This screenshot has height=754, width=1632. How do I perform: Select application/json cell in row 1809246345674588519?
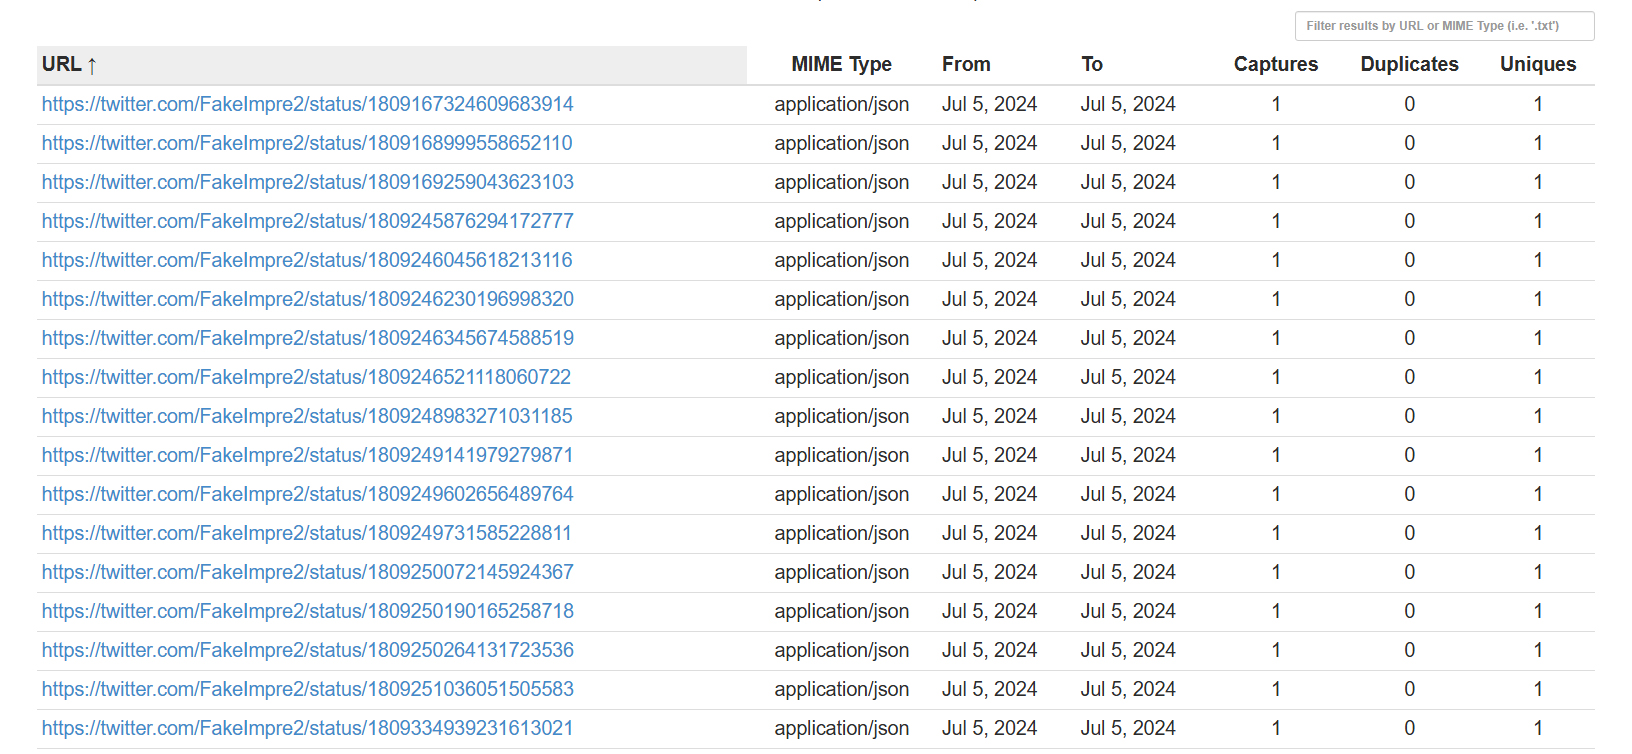pyautogui.click(x=841, y=338)
